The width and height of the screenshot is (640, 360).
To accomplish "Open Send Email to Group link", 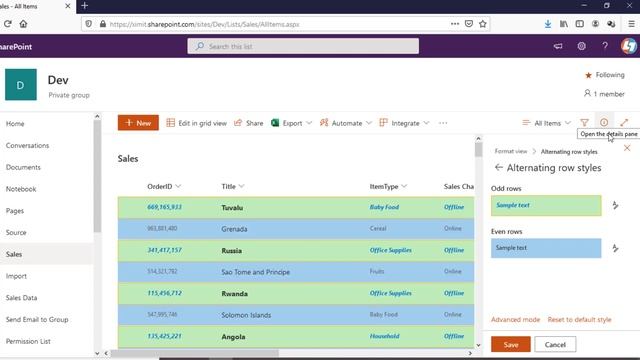I will click(x=37, y=319).
